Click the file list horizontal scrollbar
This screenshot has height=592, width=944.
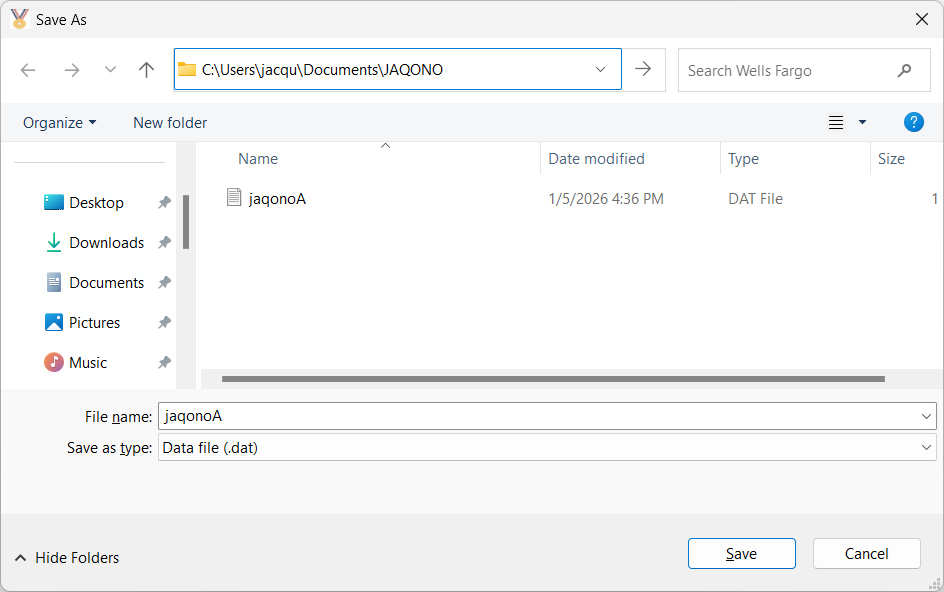553,379
